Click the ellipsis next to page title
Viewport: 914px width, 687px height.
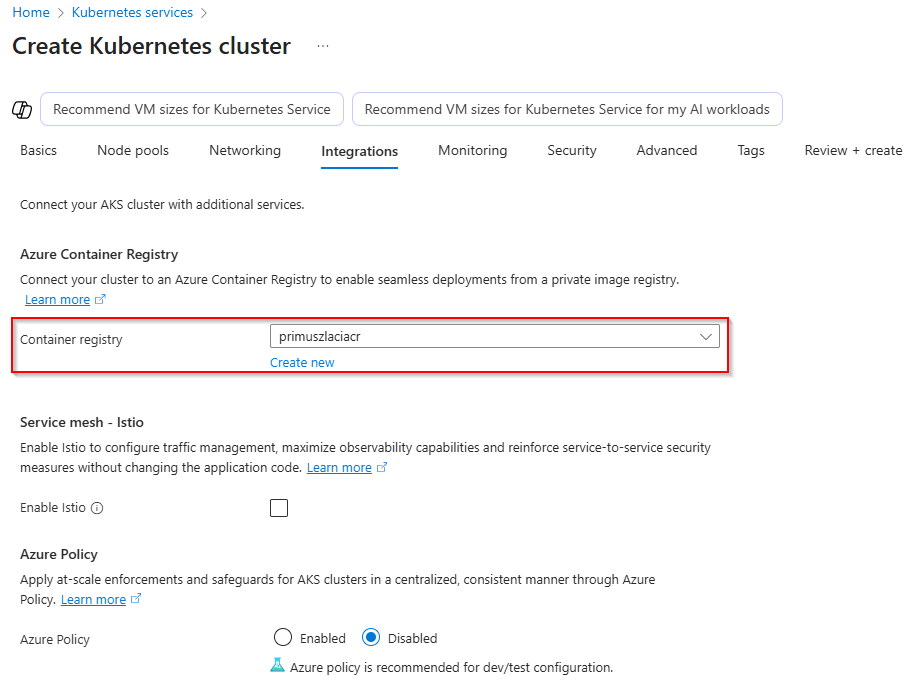pos(323,46)
